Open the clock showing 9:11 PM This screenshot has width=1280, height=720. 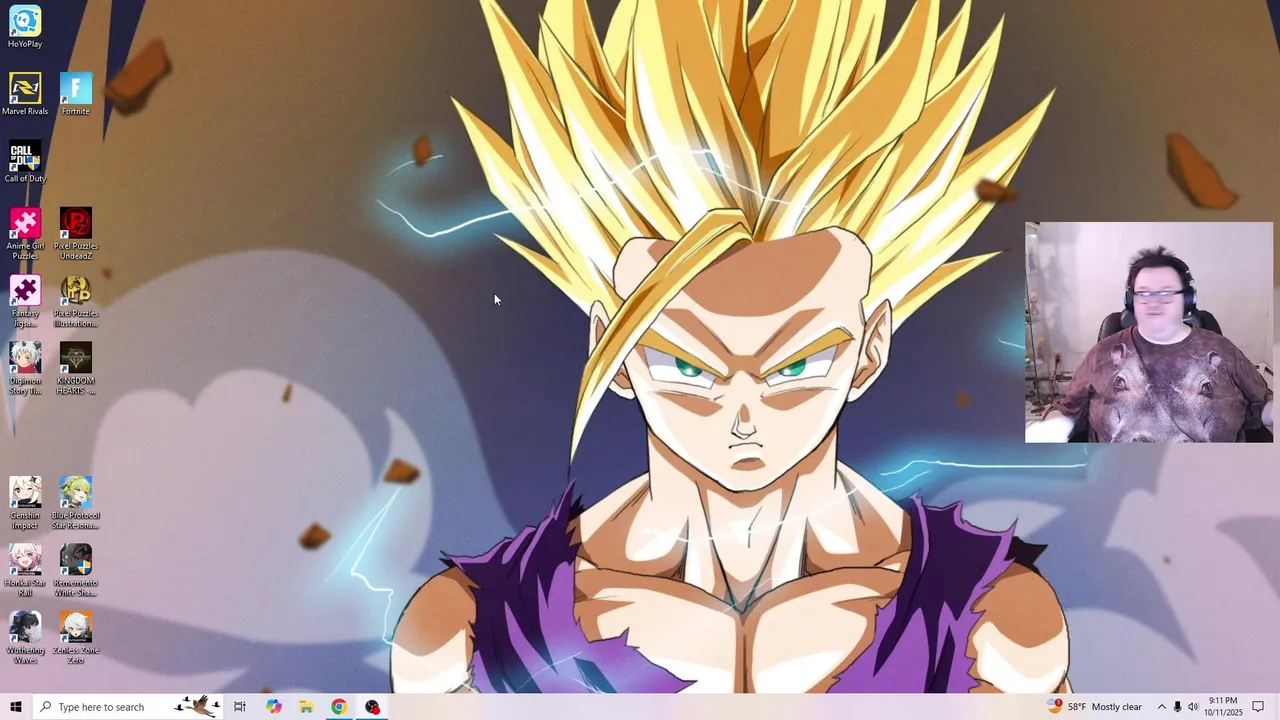(x=1223, y=707)
